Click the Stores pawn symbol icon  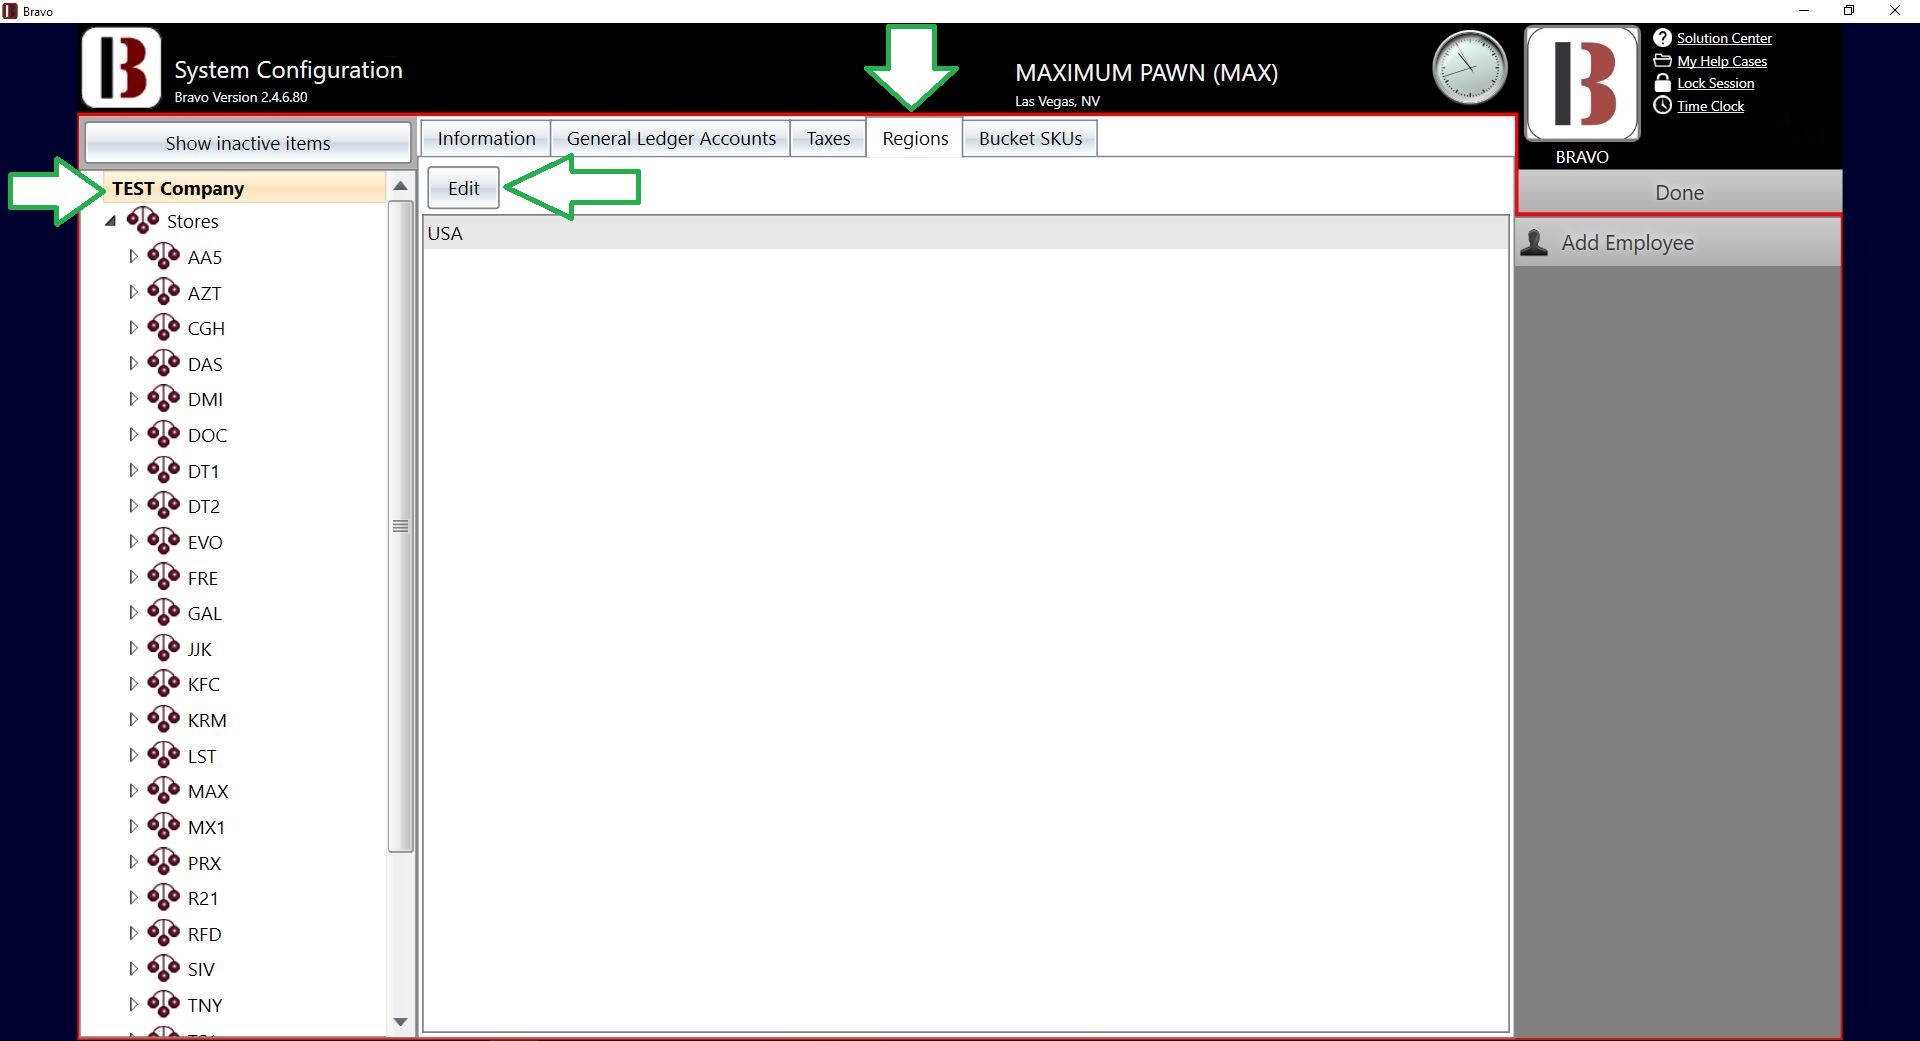click(143, 220)
